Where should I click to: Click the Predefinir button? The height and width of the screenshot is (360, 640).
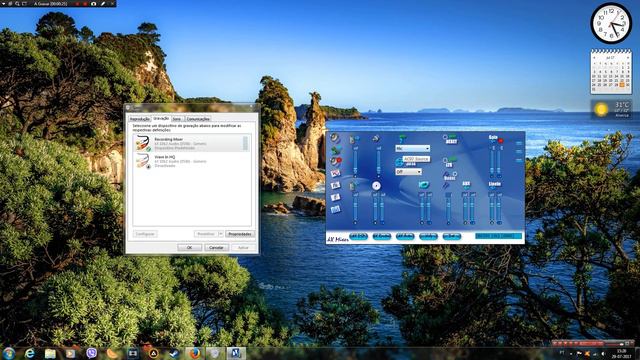(206, 234)
